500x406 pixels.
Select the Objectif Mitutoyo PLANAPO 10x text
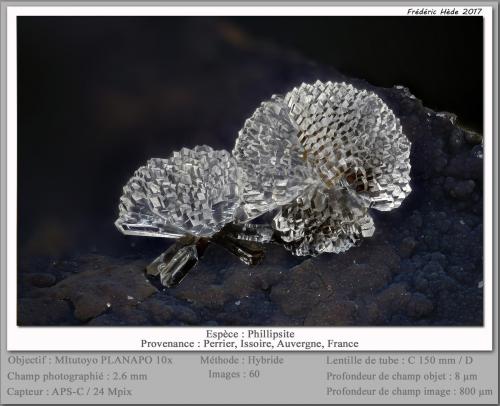click(x=90, y=360)
